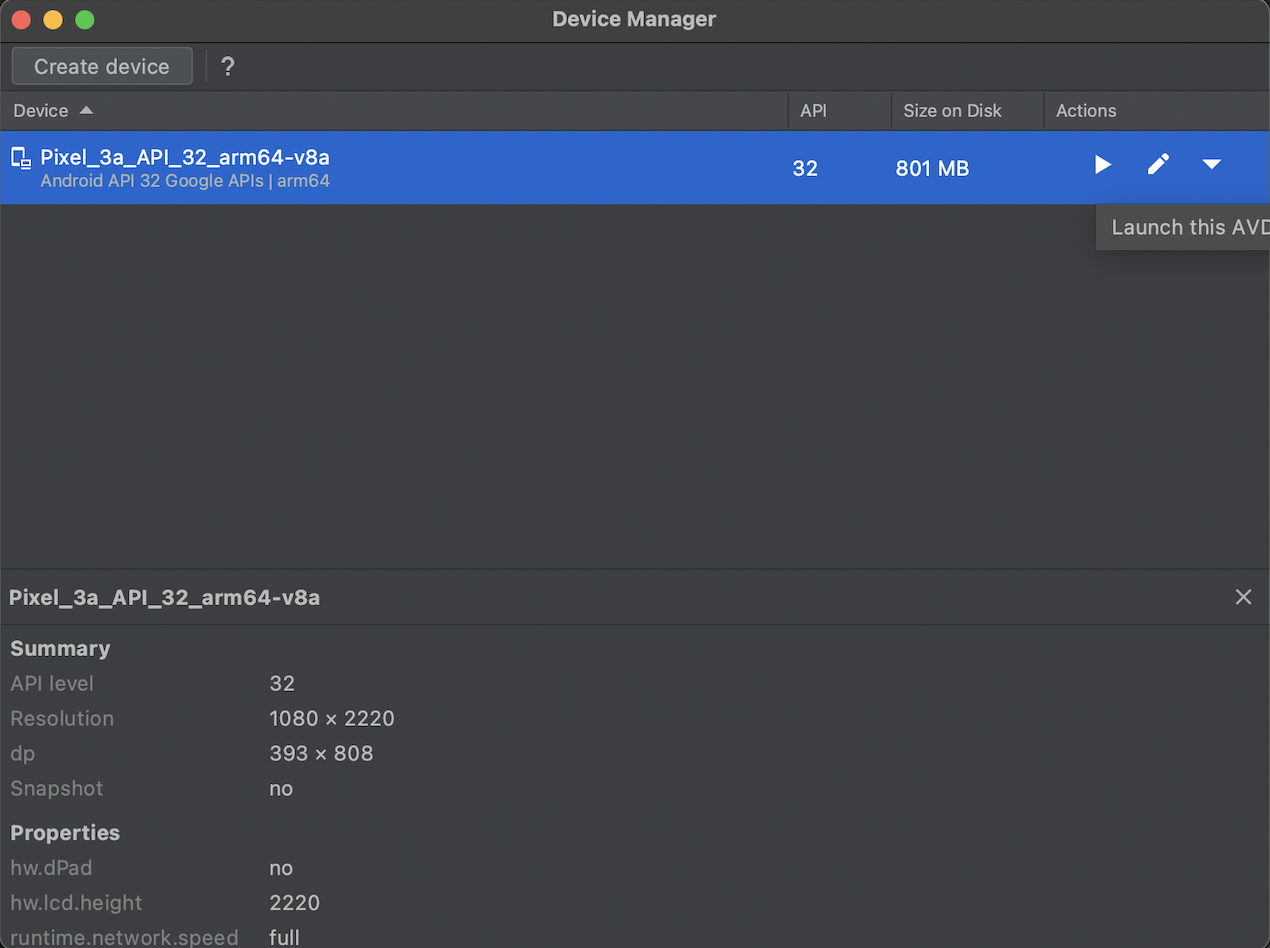1270x948 pixels.
Task: Click the API level label
Action: click(52, 684)
